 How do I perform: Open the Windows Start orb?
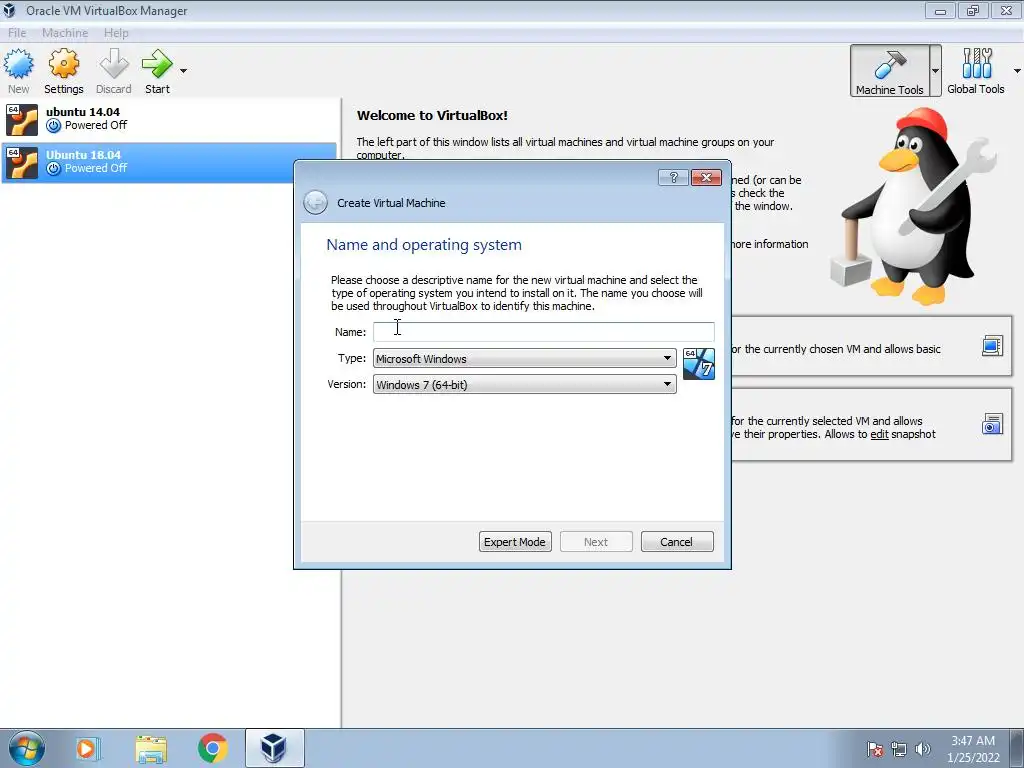[x=26, y=748]
